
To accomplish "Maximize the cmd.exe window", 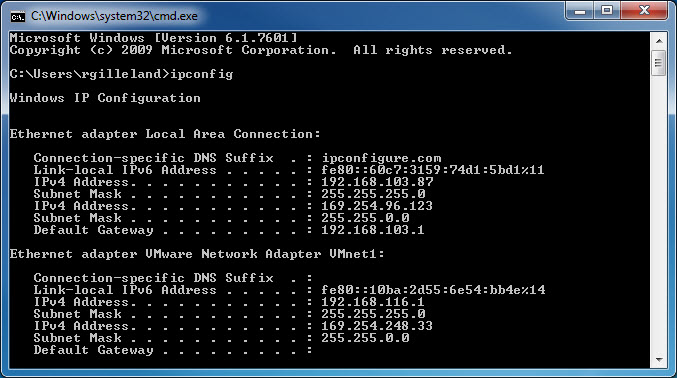I will point(607,11).
